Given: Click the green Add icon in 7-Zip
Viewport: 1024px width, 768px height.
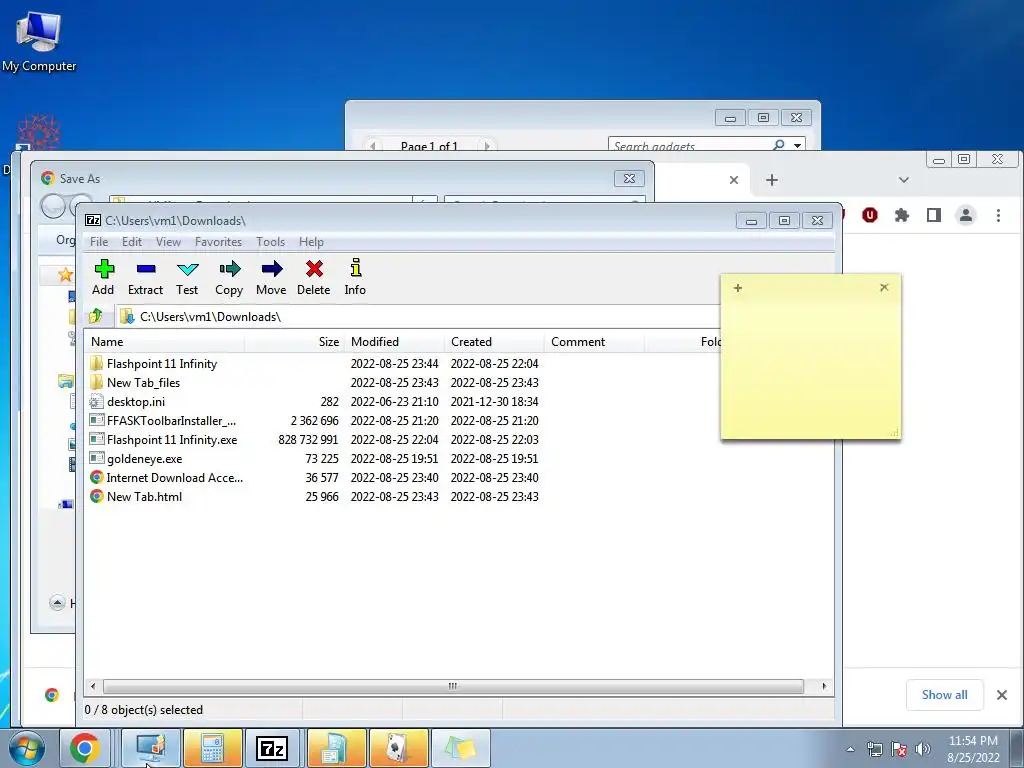Looking at the screenshot, I should [x=104, y=269].
